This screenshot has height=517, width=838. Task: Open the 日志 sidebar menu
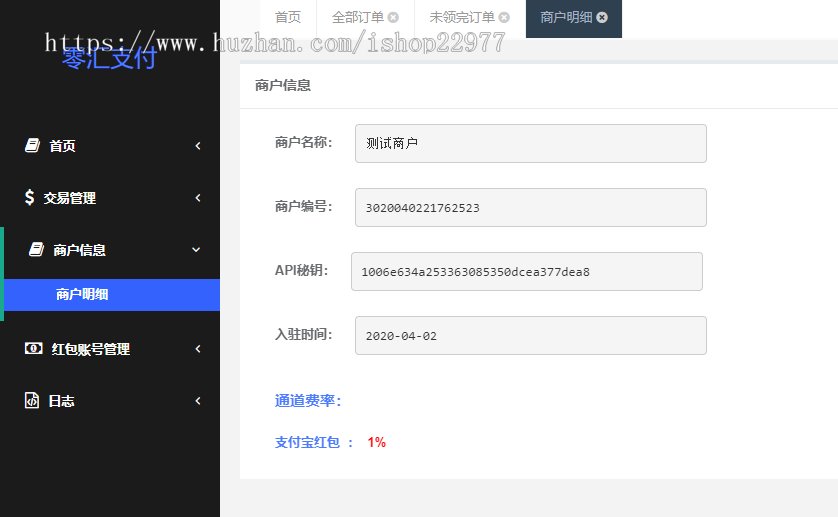pos(110,401)
